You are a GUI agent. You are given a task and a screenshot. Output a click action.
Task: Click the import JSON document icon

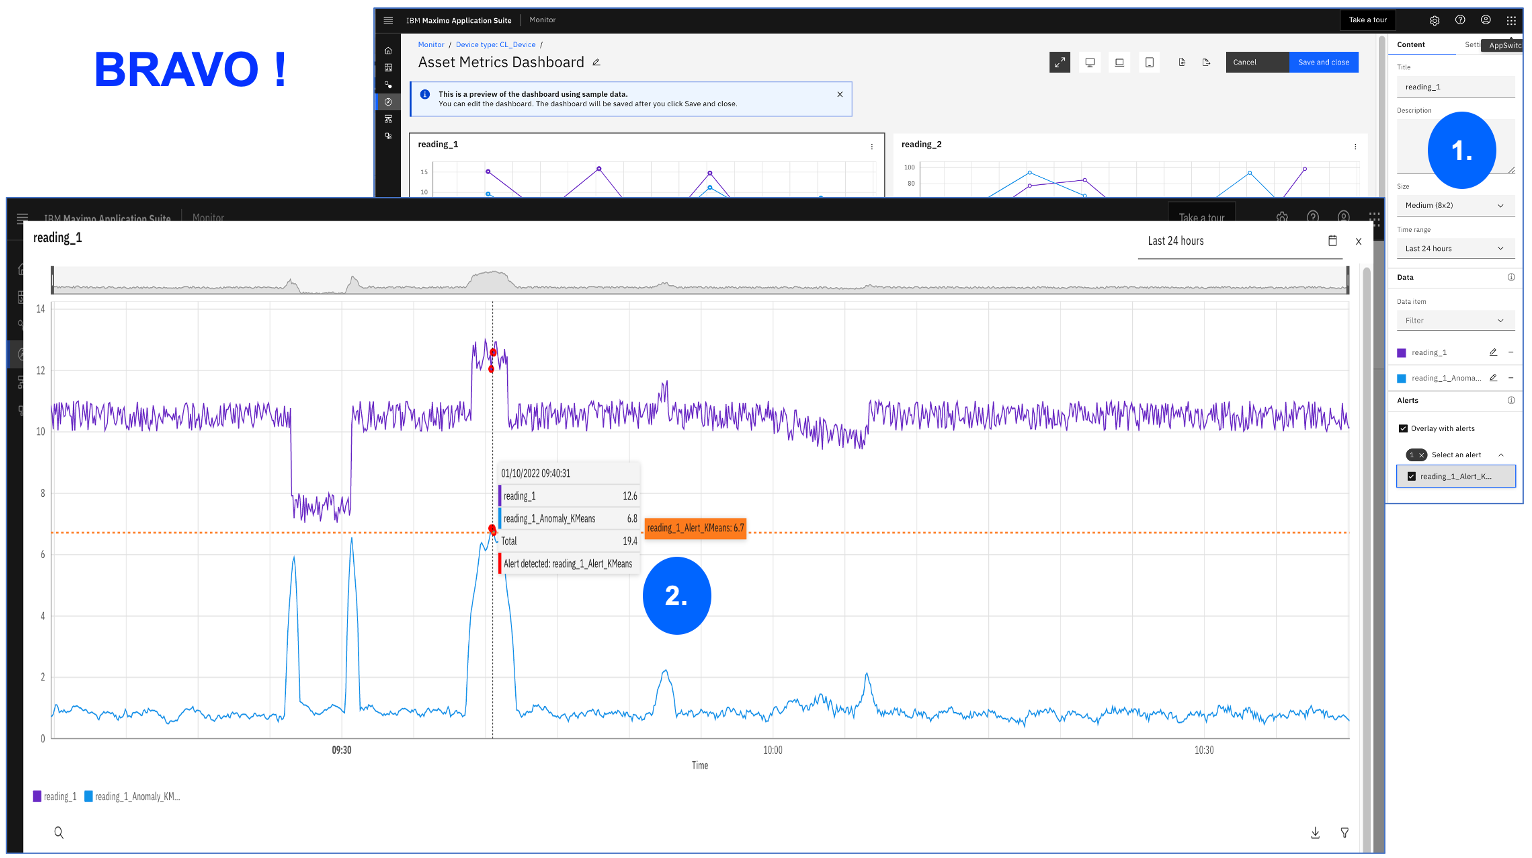pyautogui.click(x=1182, y=62)
